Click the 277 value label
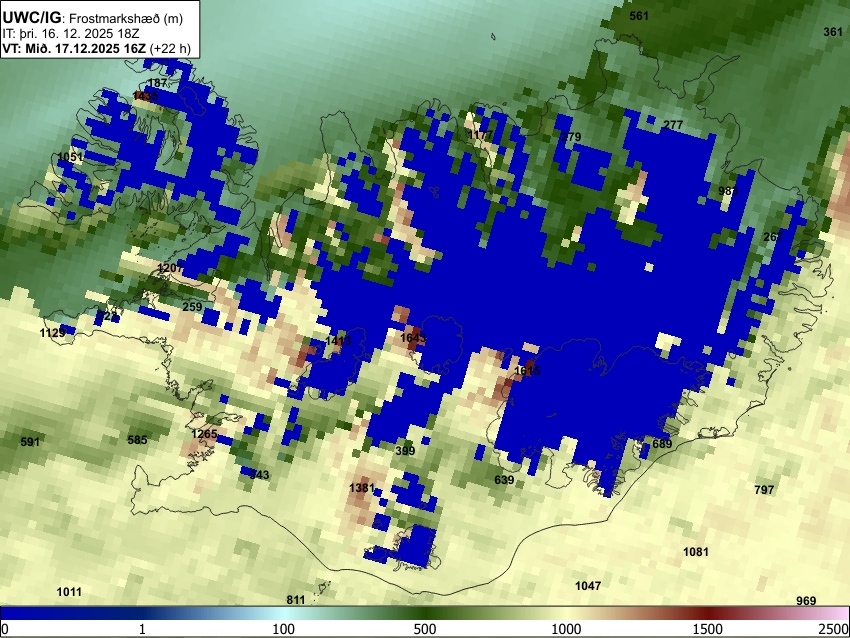The image size is (850, 638). tap(673, 125)
